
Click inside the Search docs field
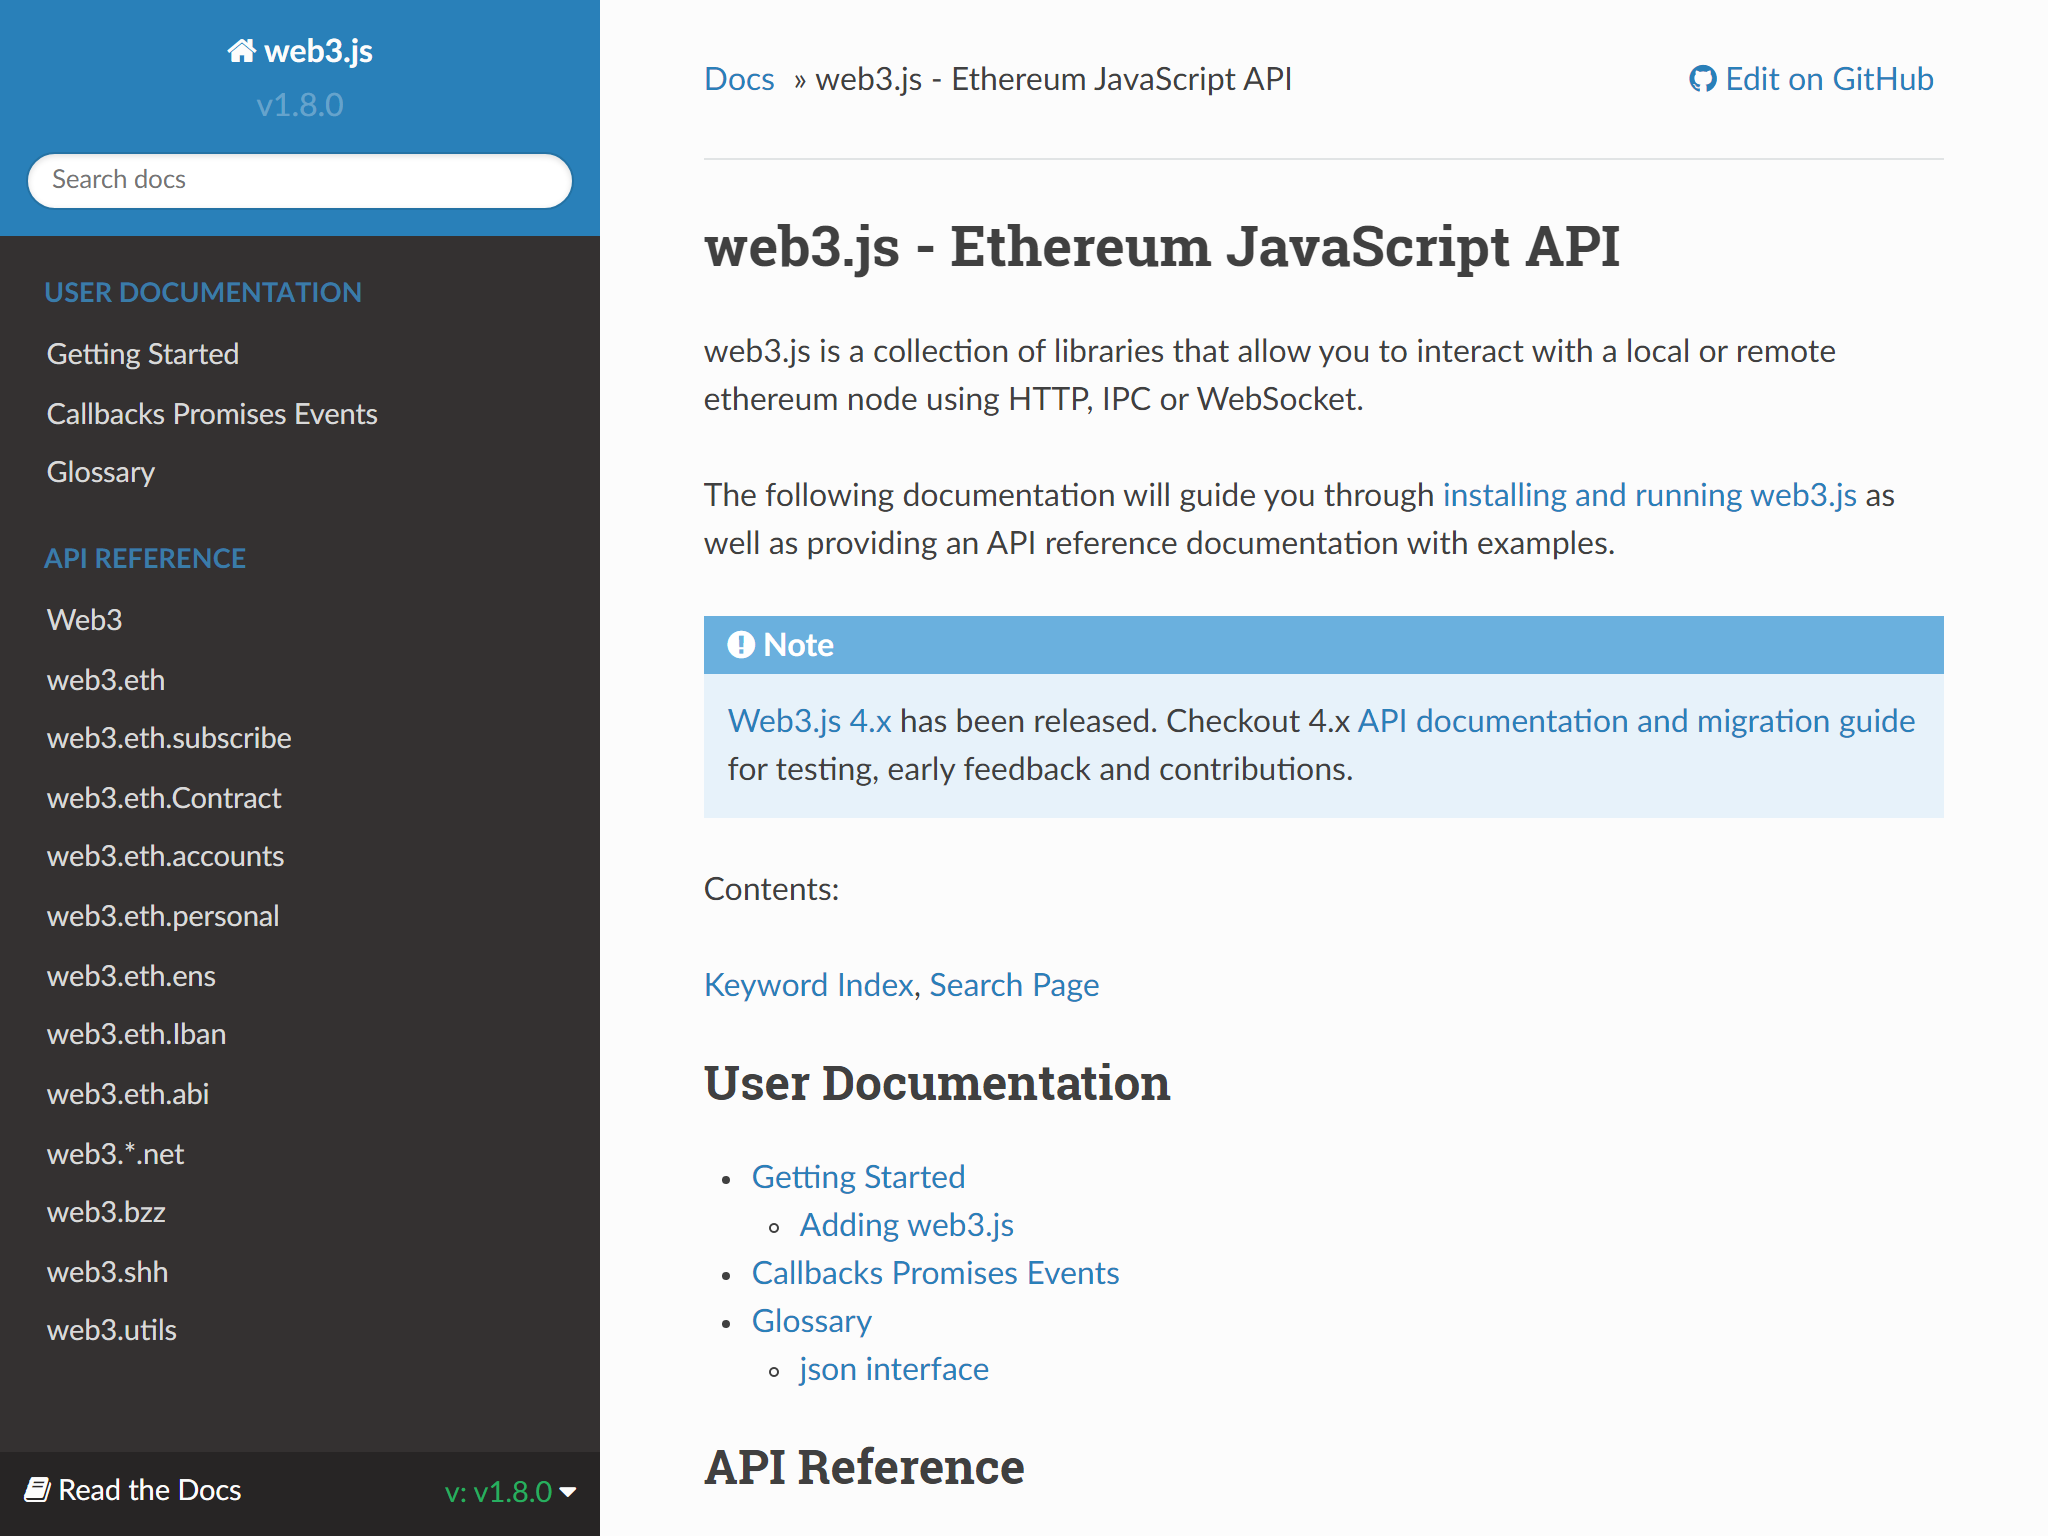click(299, 180)
